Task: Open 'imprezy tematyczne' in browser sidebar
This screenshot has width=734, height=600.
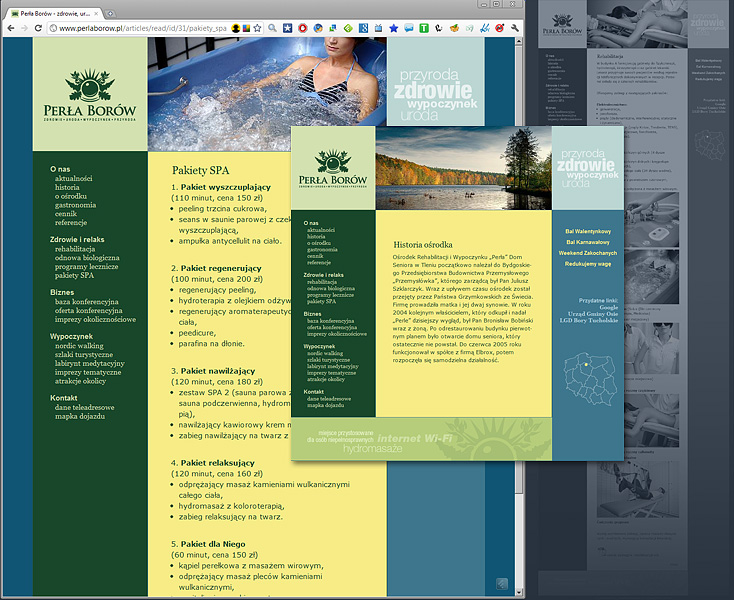Action: tap(88, 373)
